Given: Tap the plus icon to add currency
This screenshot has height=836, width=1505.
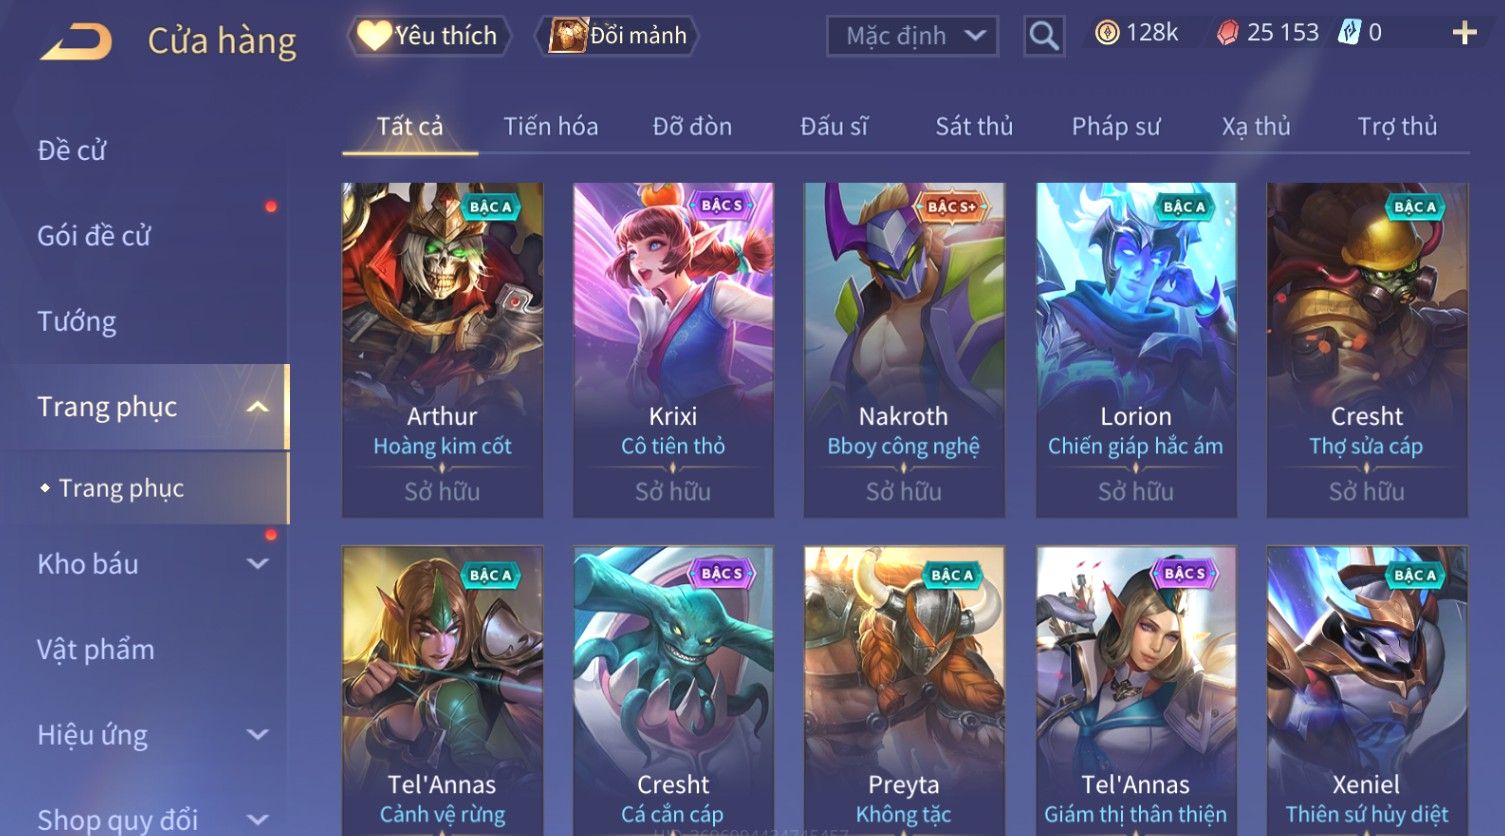Looking at the screenshot, I should click(x=1465, y=34).
